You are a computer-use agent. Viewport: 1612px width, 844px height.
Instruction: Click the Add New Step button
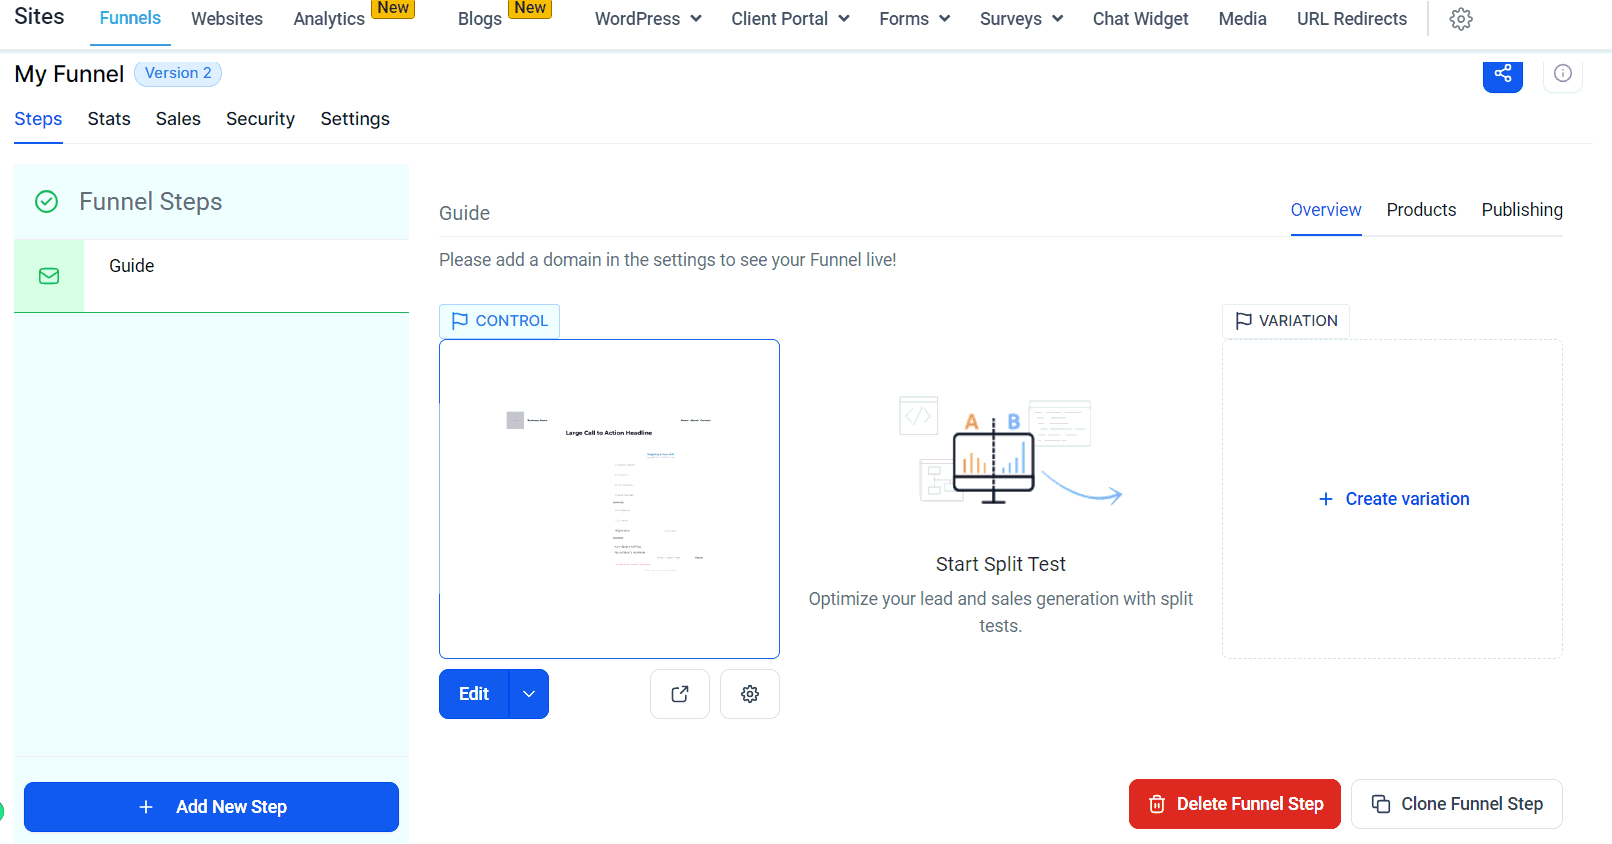click(x=211, y=807)
